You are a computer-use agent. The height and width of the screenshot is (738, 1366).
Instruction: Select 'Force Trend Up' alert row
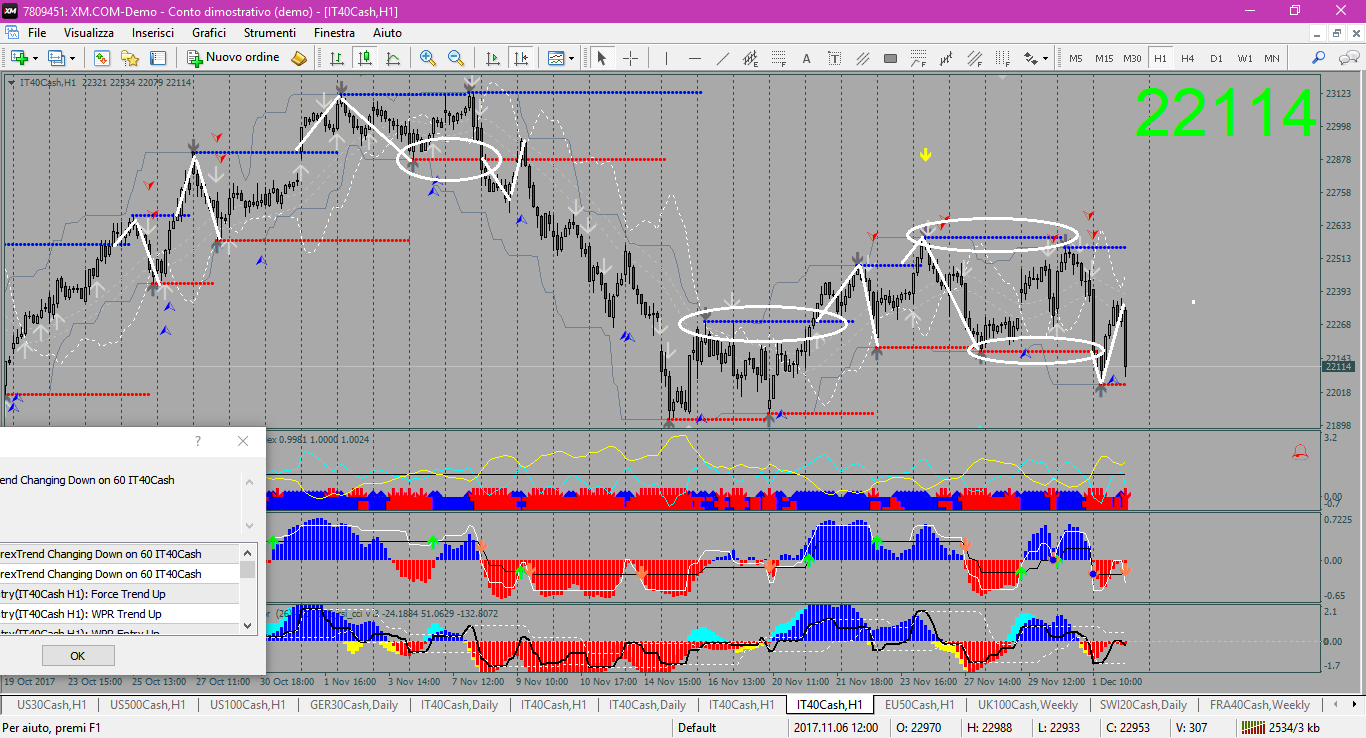[119, 594]
